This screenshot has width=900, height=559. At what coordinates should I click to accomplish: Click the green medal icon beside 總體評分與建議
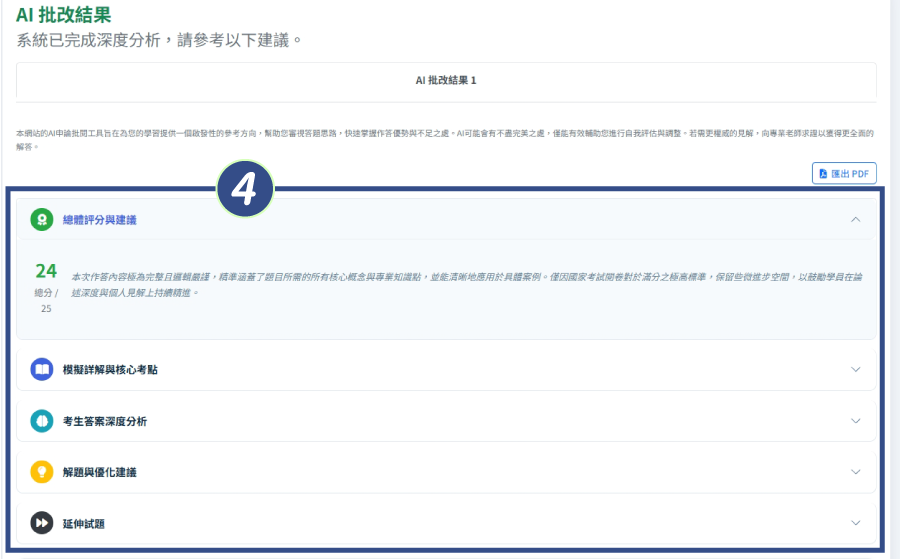point(42,219)
